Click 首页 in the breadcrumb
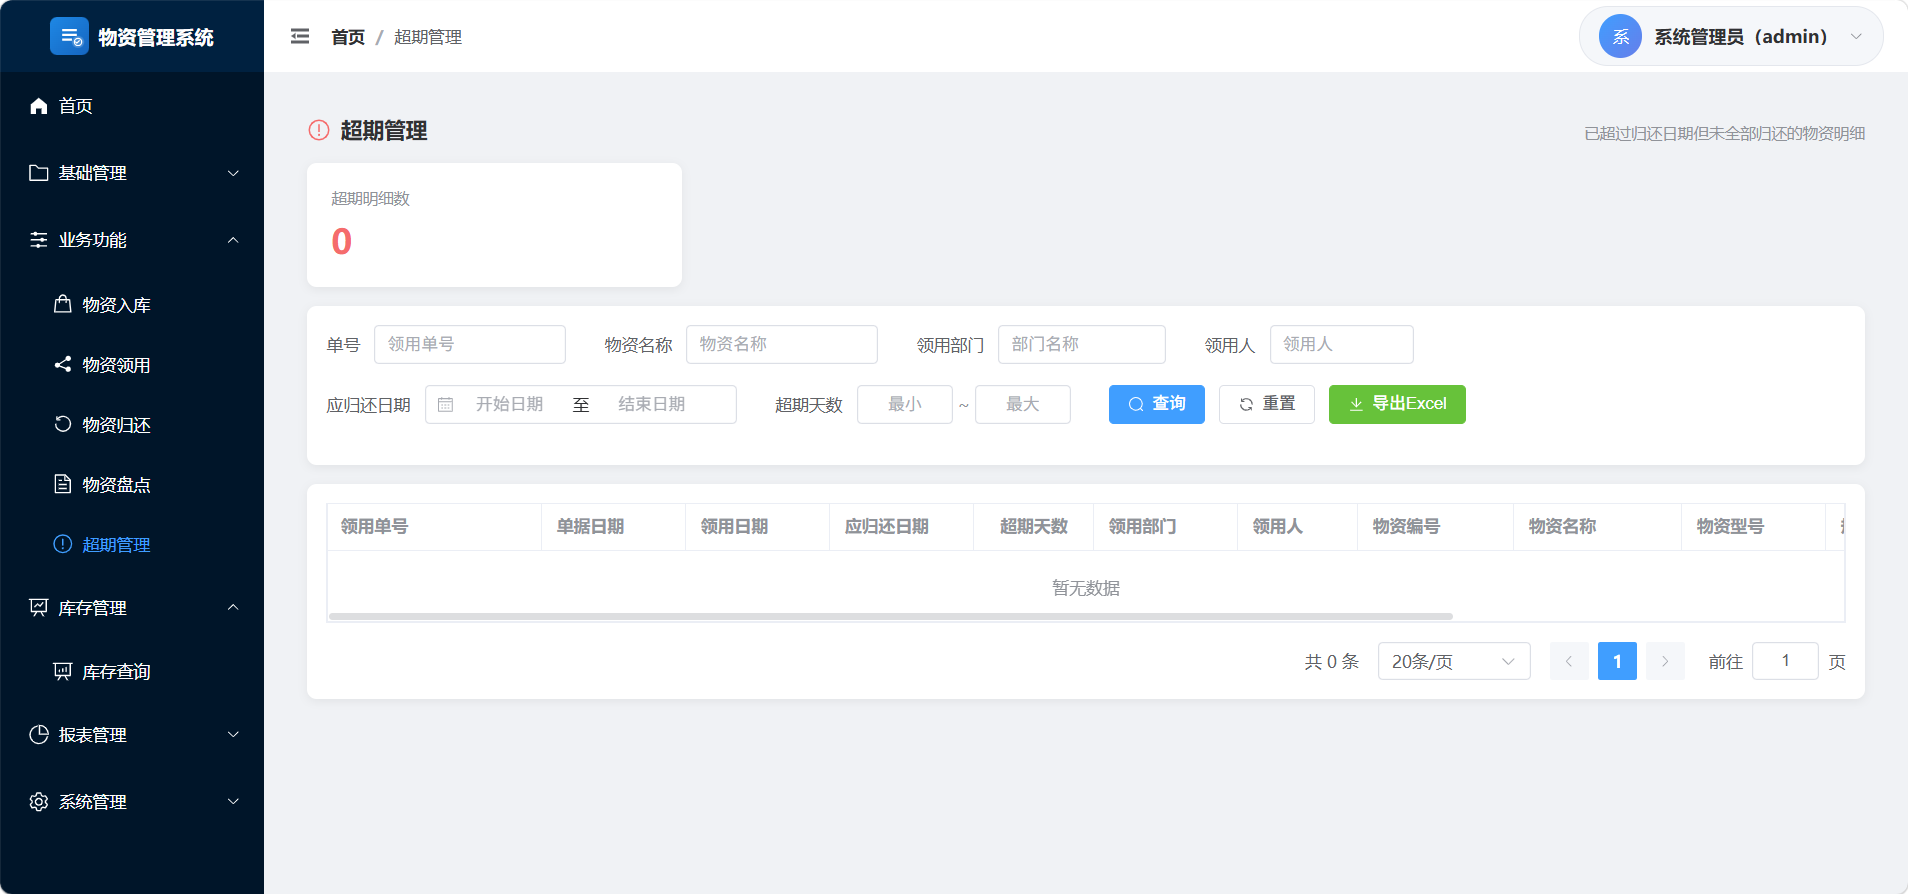 click(x=348, y=37)
